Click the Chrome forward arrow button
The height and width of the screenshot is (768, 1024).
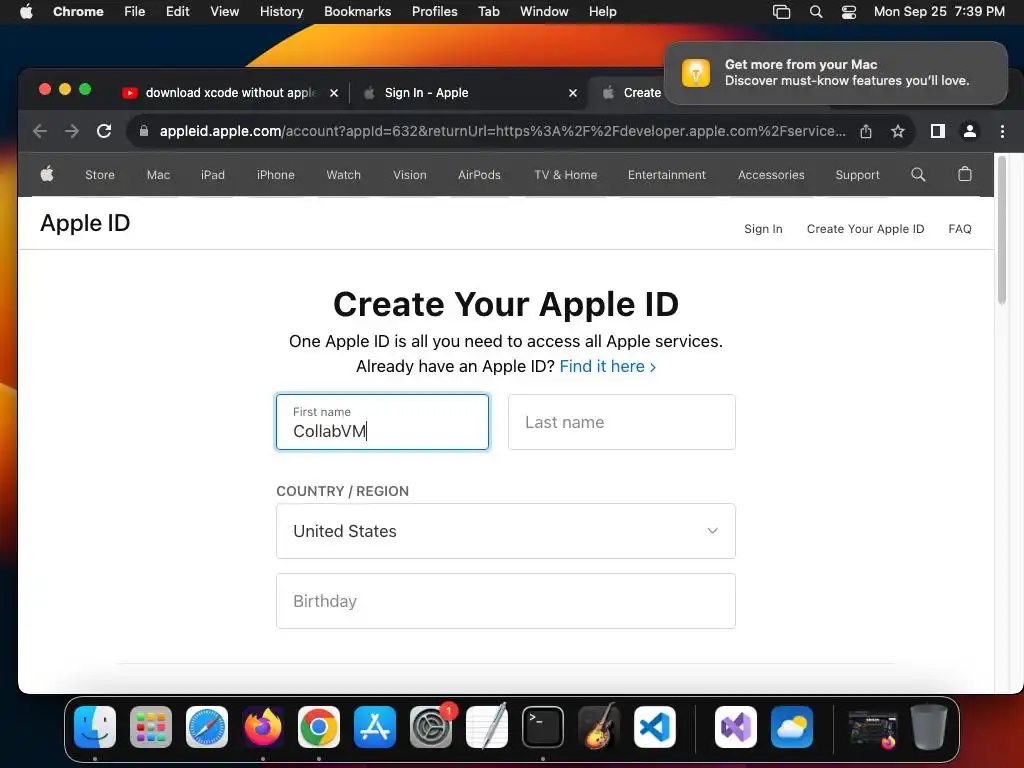72,131
